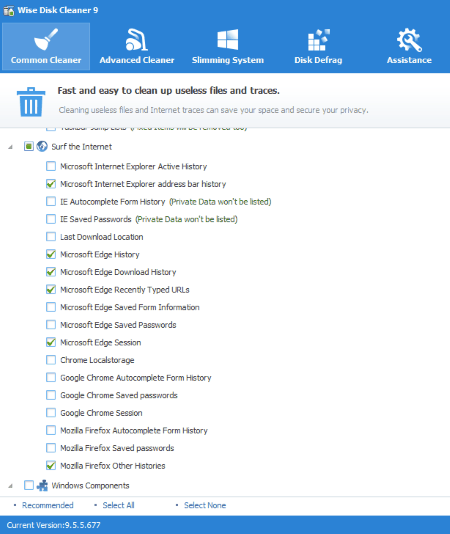Open the Common Cleaner tab
The image size is (450, 534).
(46, 46)
